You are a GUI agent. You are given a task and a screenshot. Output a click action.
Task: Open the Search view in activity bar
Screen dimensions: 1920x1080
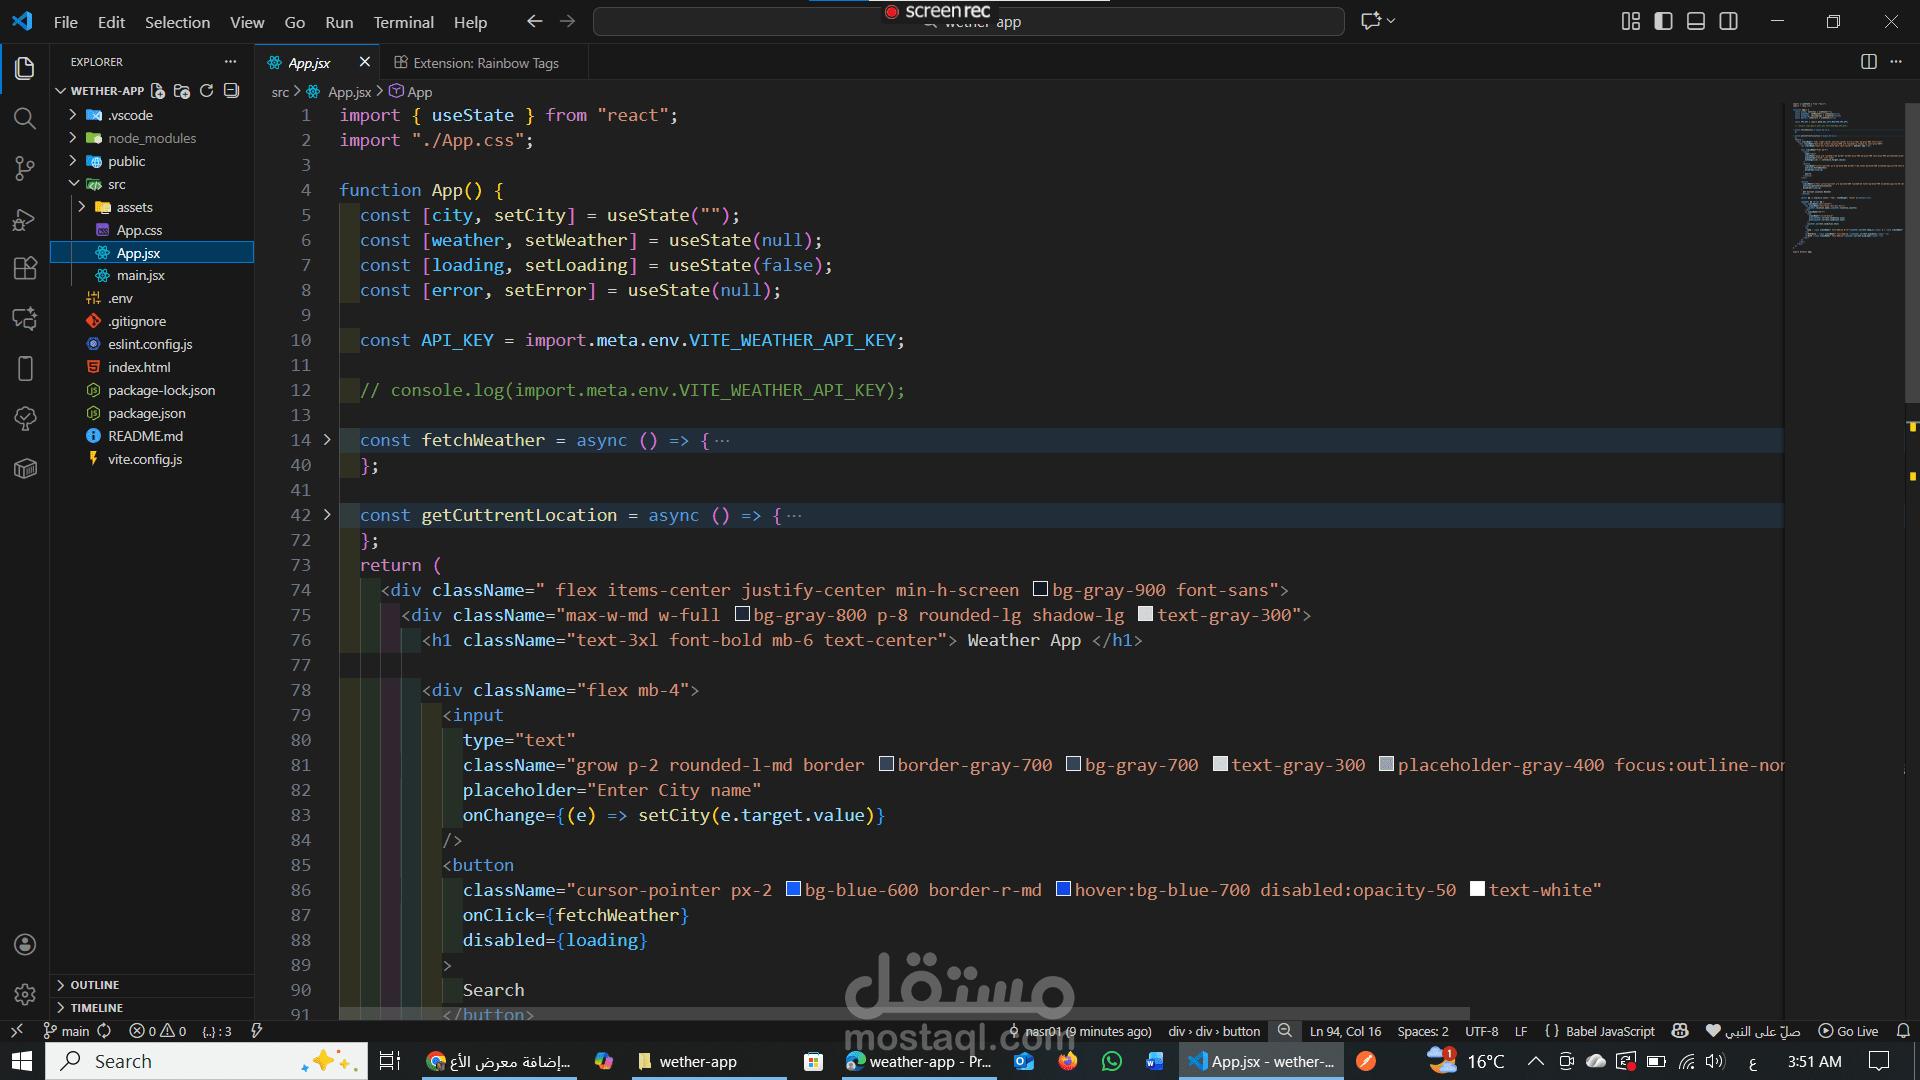click(25, 118)
